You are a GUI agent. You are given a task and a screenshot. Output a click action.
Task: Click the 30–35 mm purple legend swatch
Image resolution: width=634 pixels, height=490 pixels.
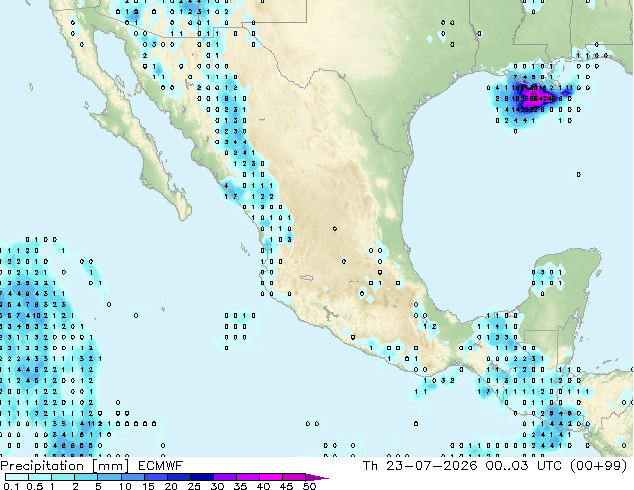225,477
